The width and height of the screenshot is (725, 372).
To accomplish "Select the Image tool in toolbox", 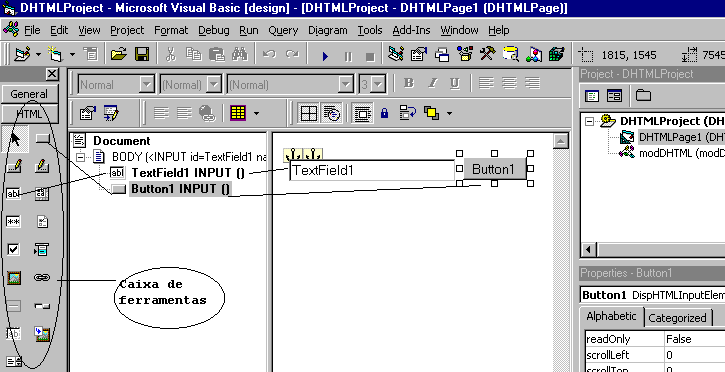I will point(14,278).
